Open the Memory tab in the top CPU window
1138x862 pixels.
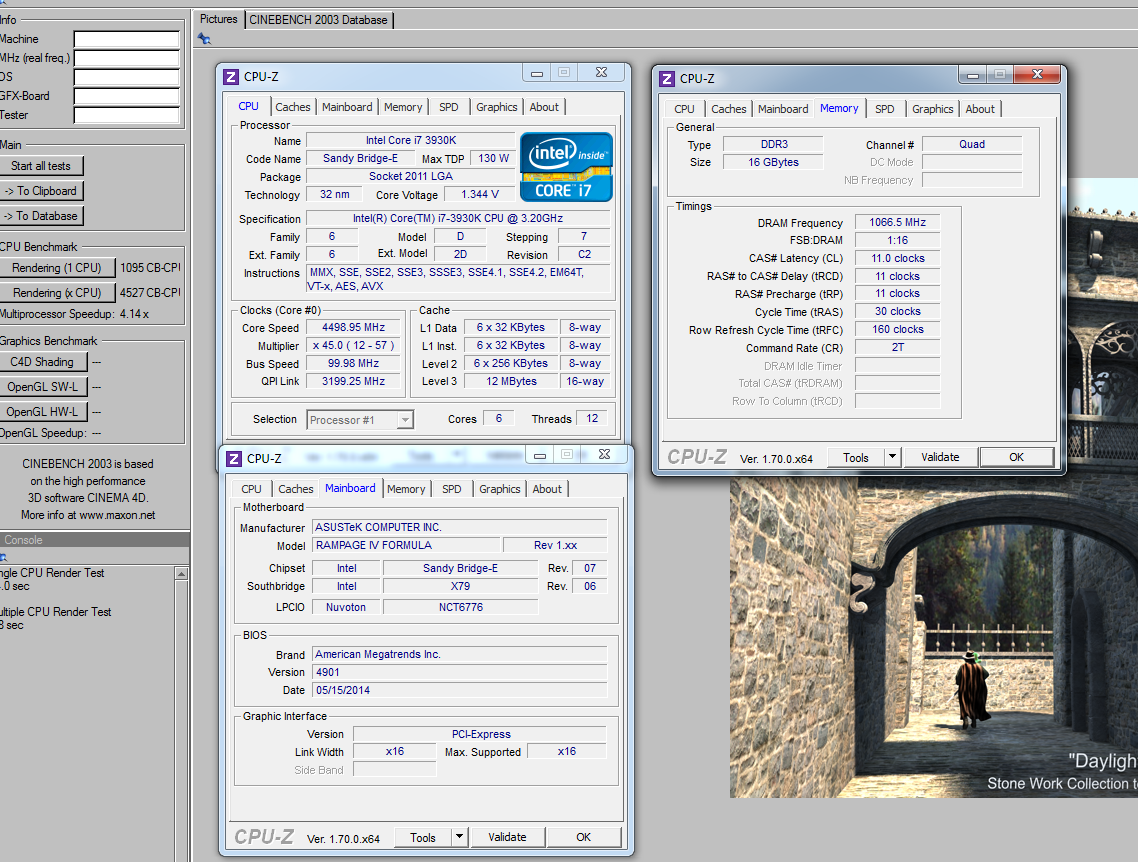[x=403, y=107]
